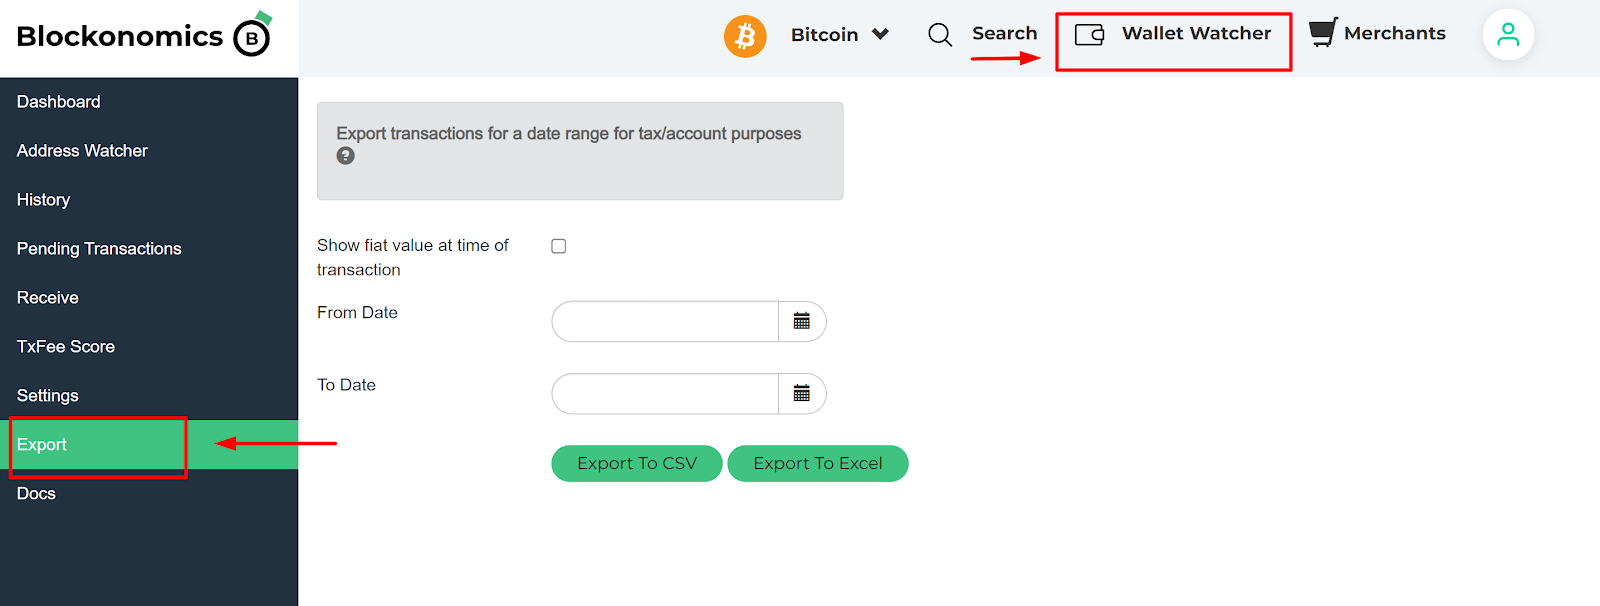This screenshot has height=606, width=1600.
Task: Click the Export To Excel button
Action: [818, 464]
